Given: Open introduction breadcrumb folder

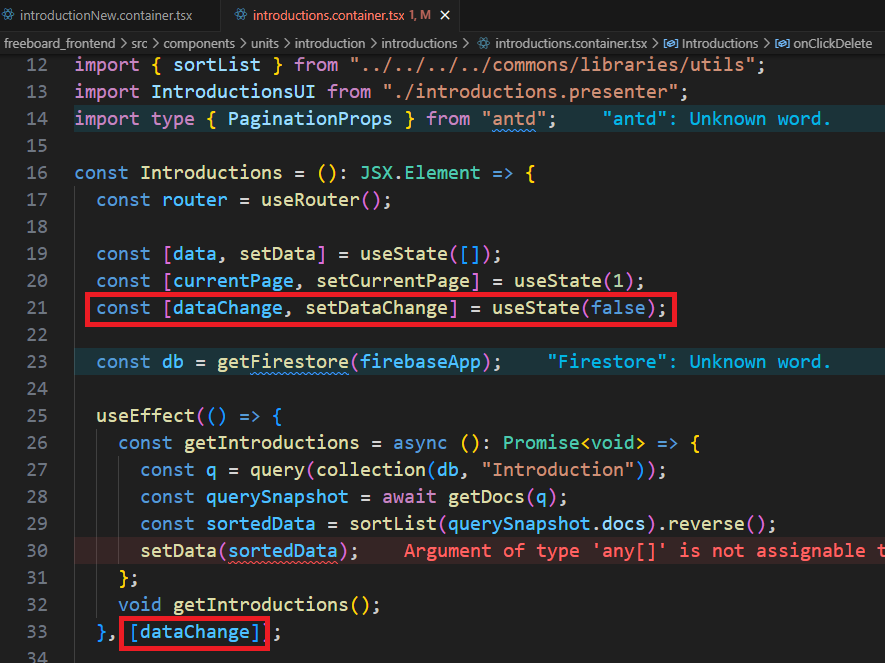Looking at the screenshot, I should (x=330, y=43).
